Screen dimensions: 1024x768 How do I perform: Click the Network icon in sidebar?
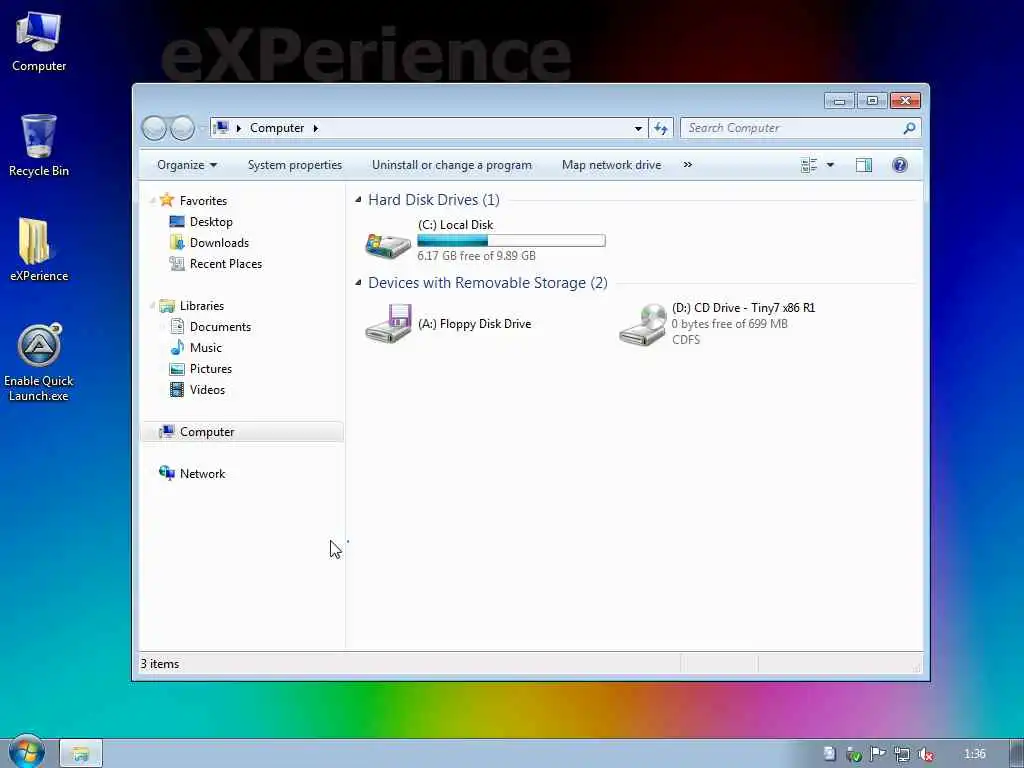click(x=167, y=473)
